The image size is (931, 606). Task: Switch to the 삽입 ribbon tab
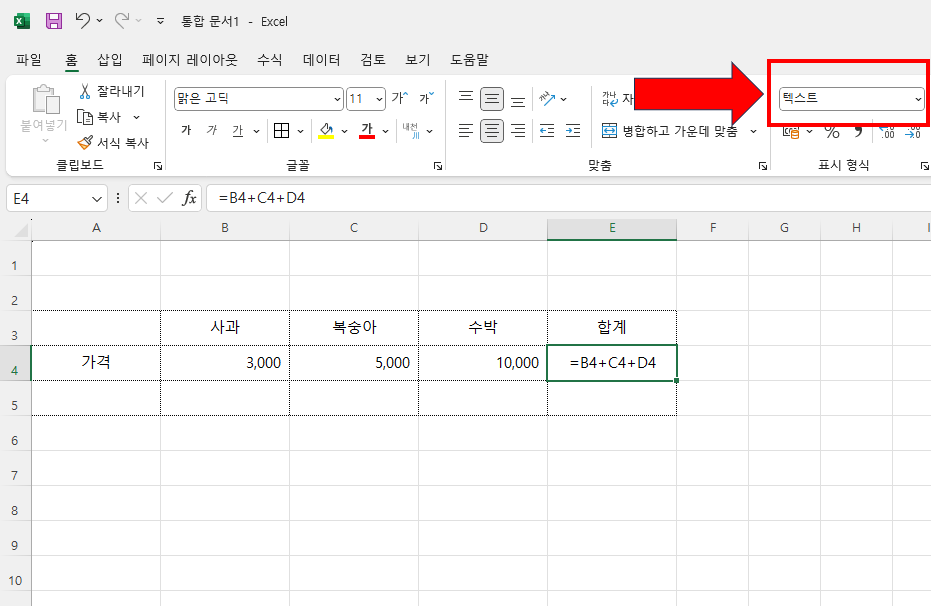coord(110,60)
